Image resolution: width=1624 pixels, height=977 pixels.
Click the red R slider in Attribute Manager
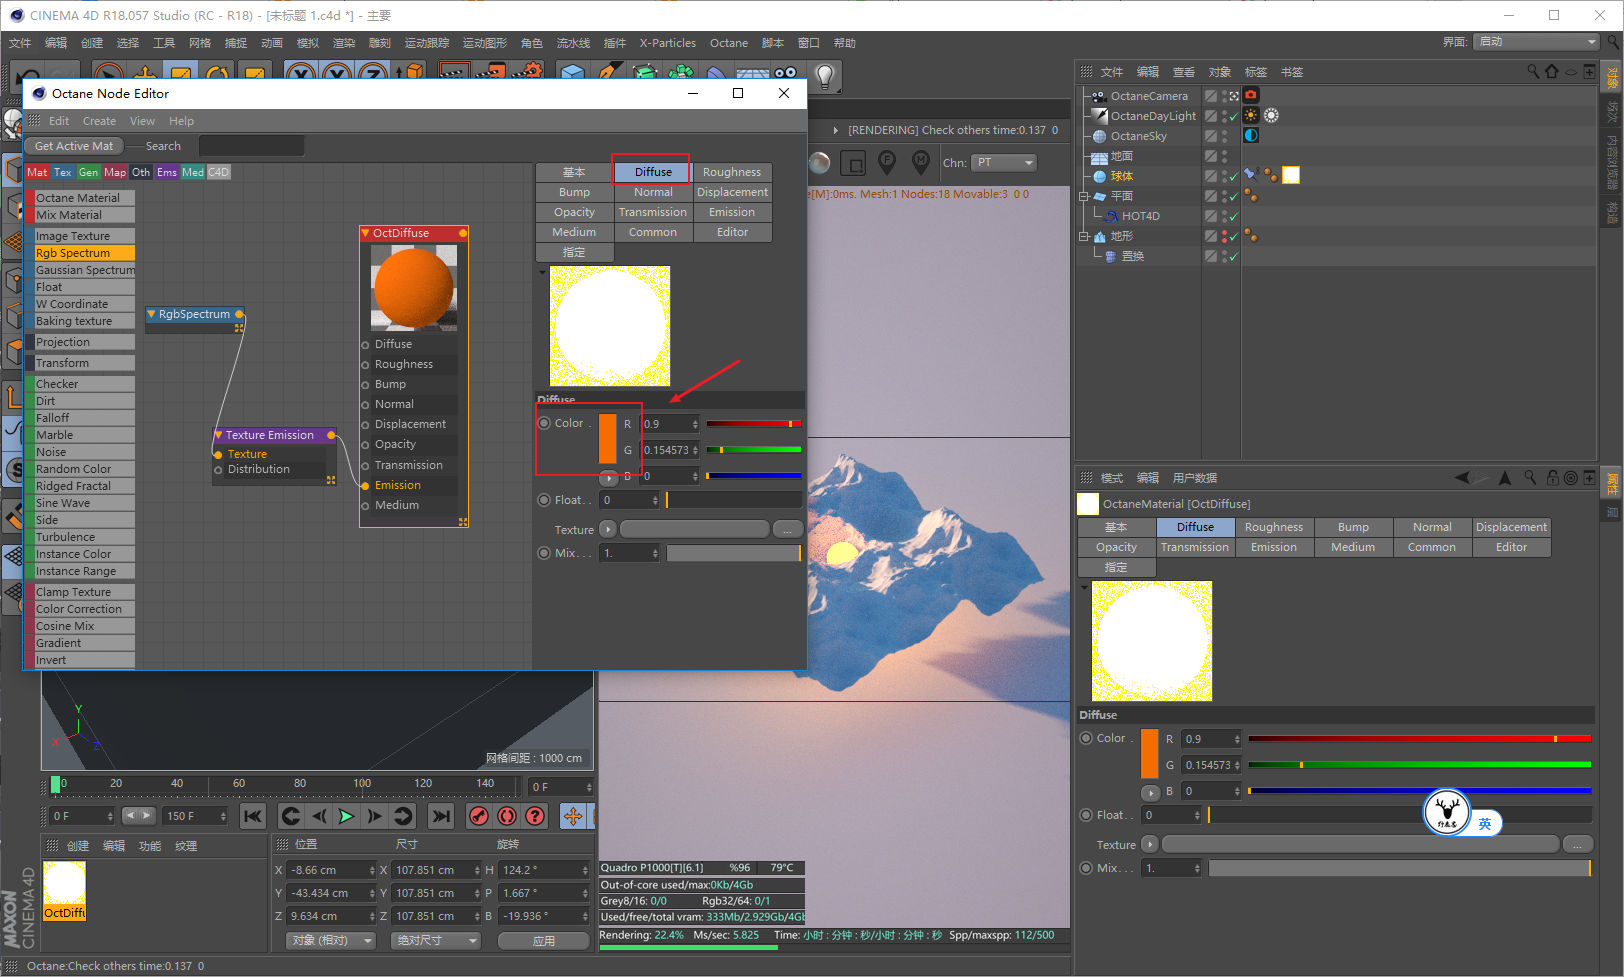point(1419,739)
